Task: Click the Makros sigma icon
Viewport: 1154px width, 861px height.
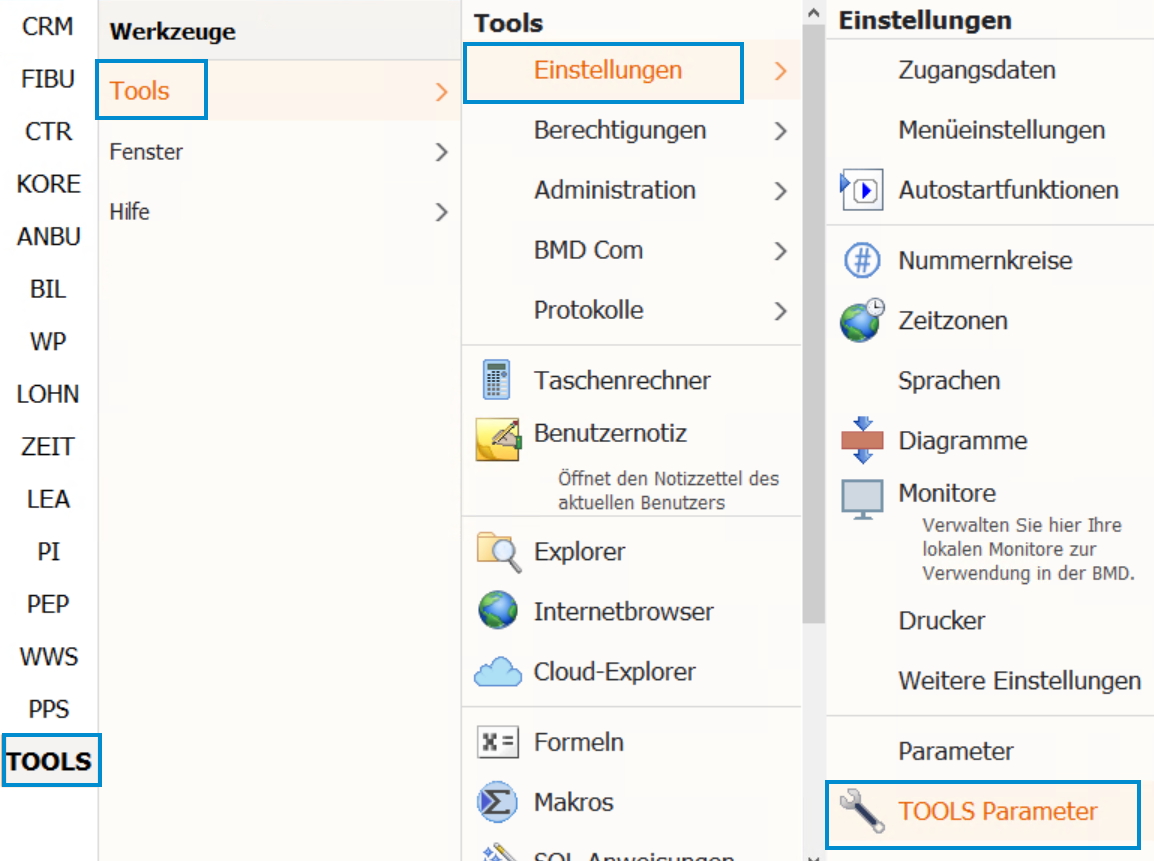Action: (498, 801)
